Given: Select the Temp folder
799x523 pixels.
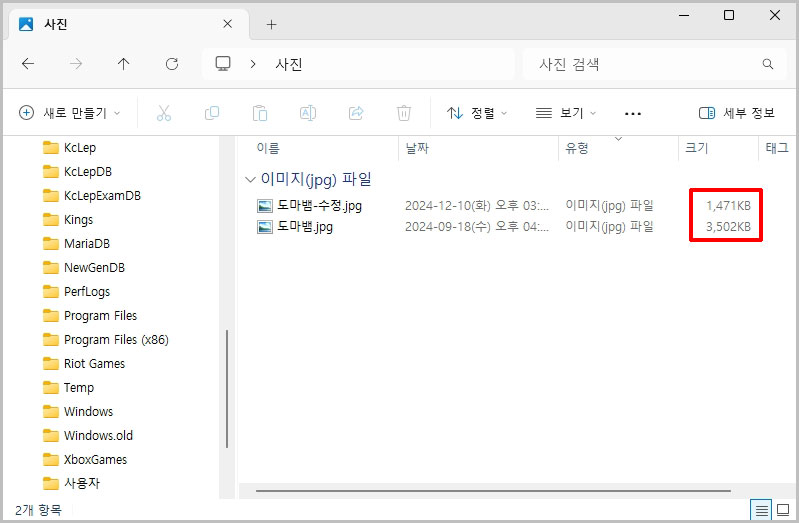Looking at the screenshot, I should click(x=69, y=387).
